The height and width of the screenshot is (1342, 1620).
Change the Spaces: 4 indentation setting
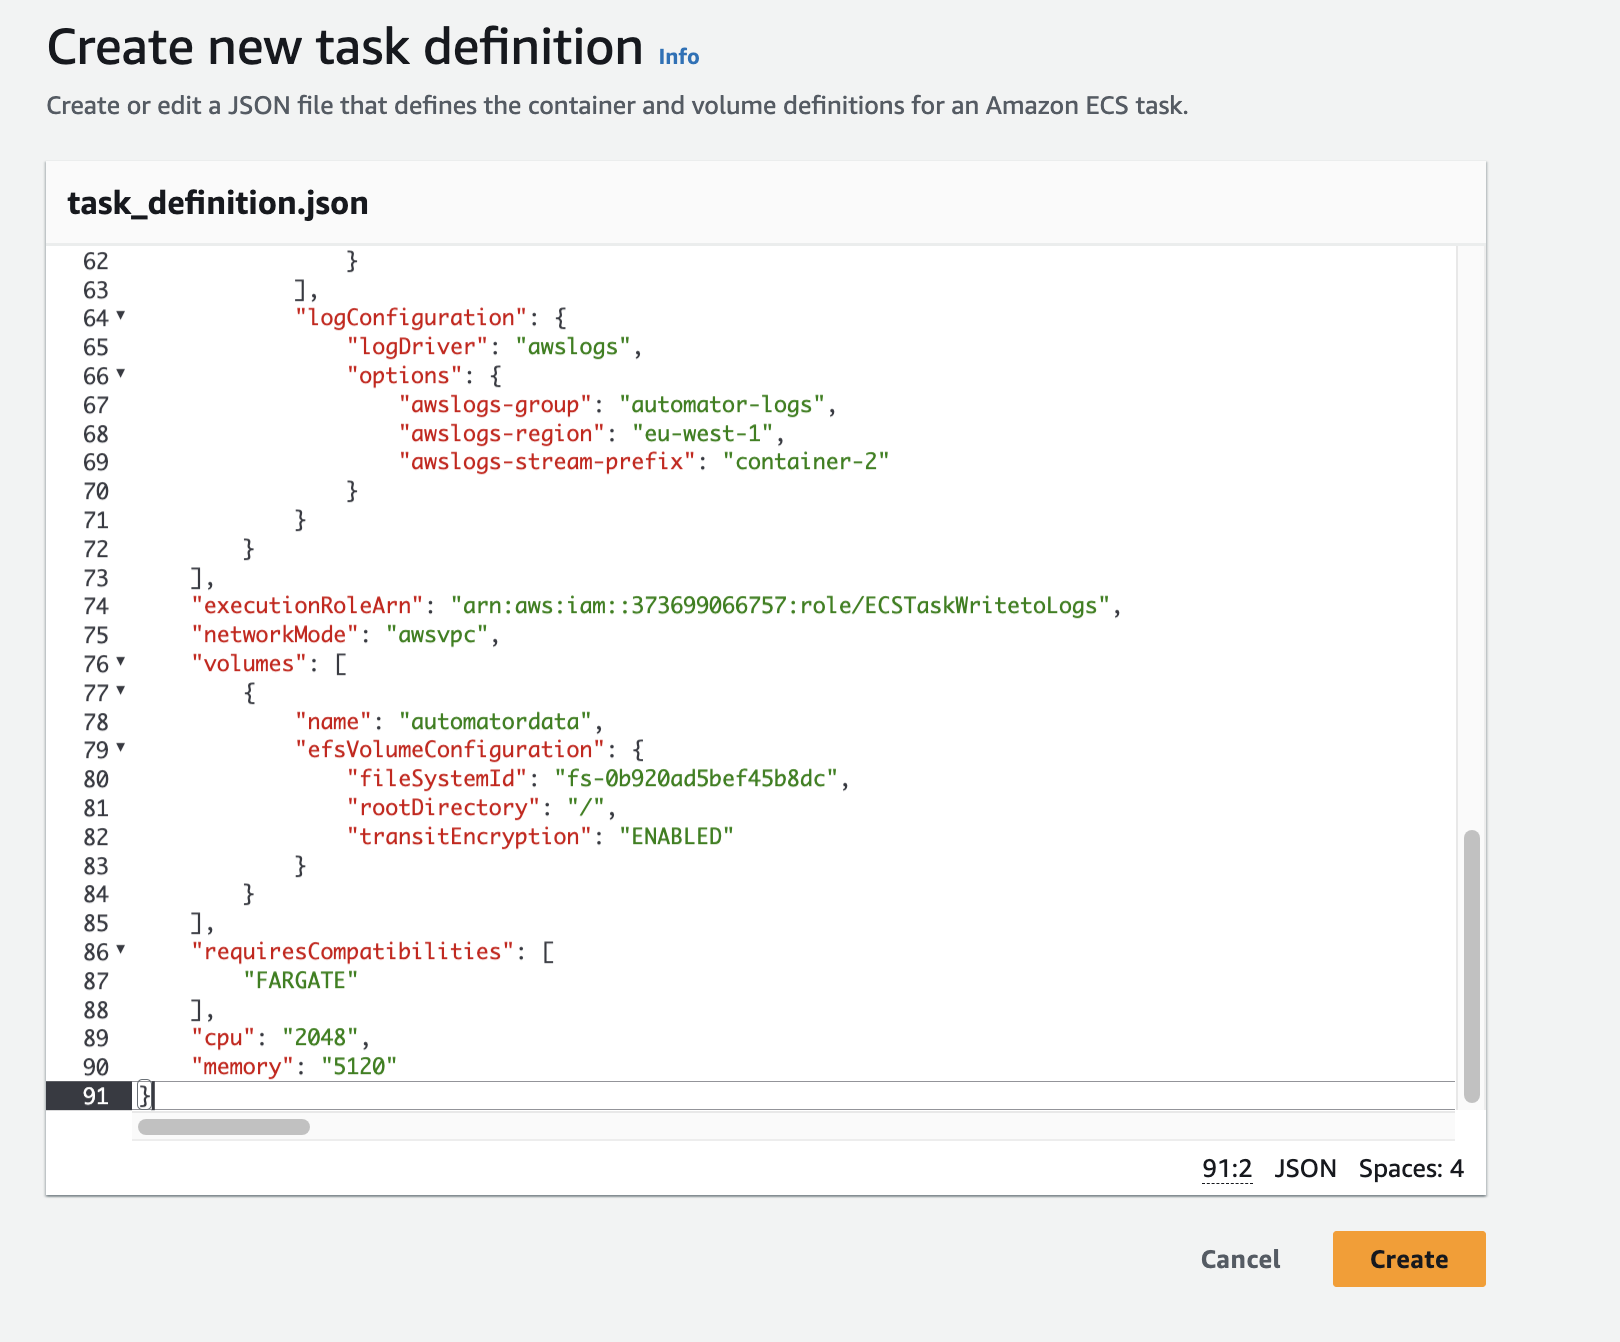[1410, 1169]
